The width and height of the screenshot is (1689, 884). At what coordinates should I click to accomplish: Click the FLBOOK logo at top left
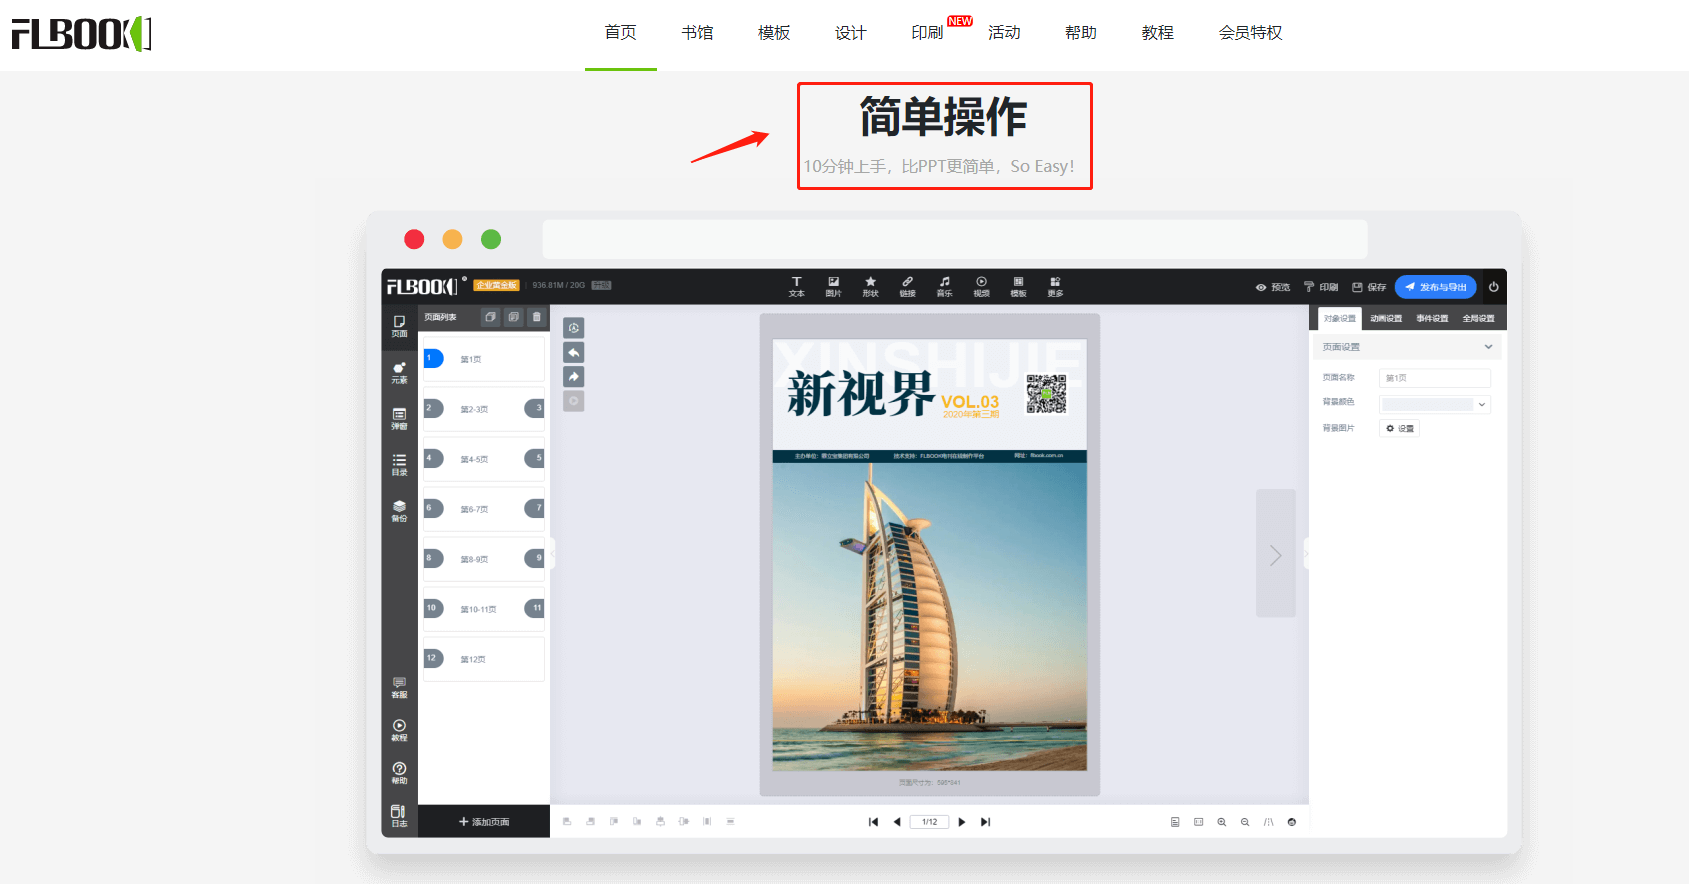point(81,34)
